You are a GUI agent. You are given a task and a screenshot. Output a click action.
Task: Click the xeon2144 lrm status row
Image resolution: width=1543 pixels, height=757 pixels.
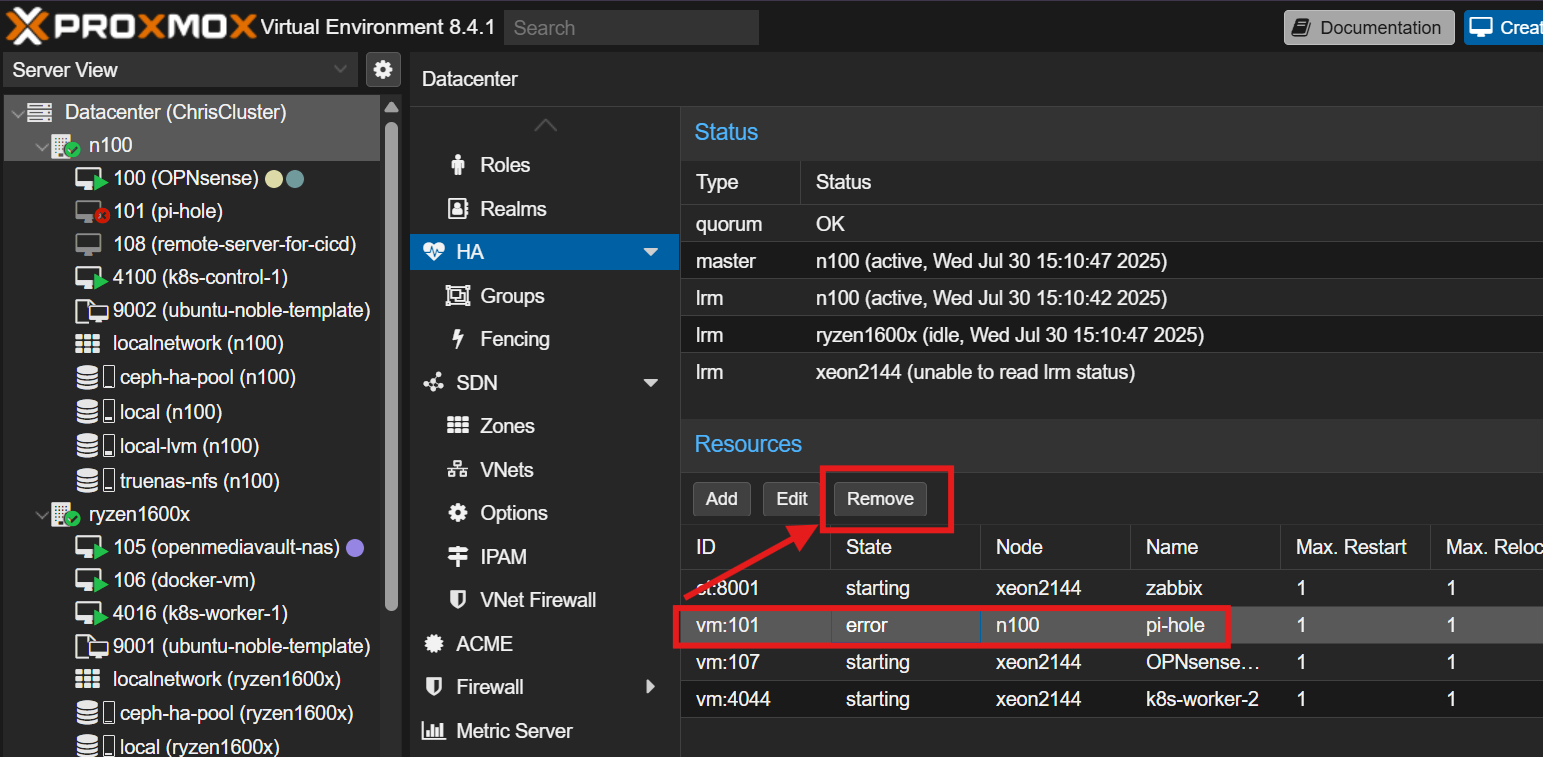(x=1112, y=372)
